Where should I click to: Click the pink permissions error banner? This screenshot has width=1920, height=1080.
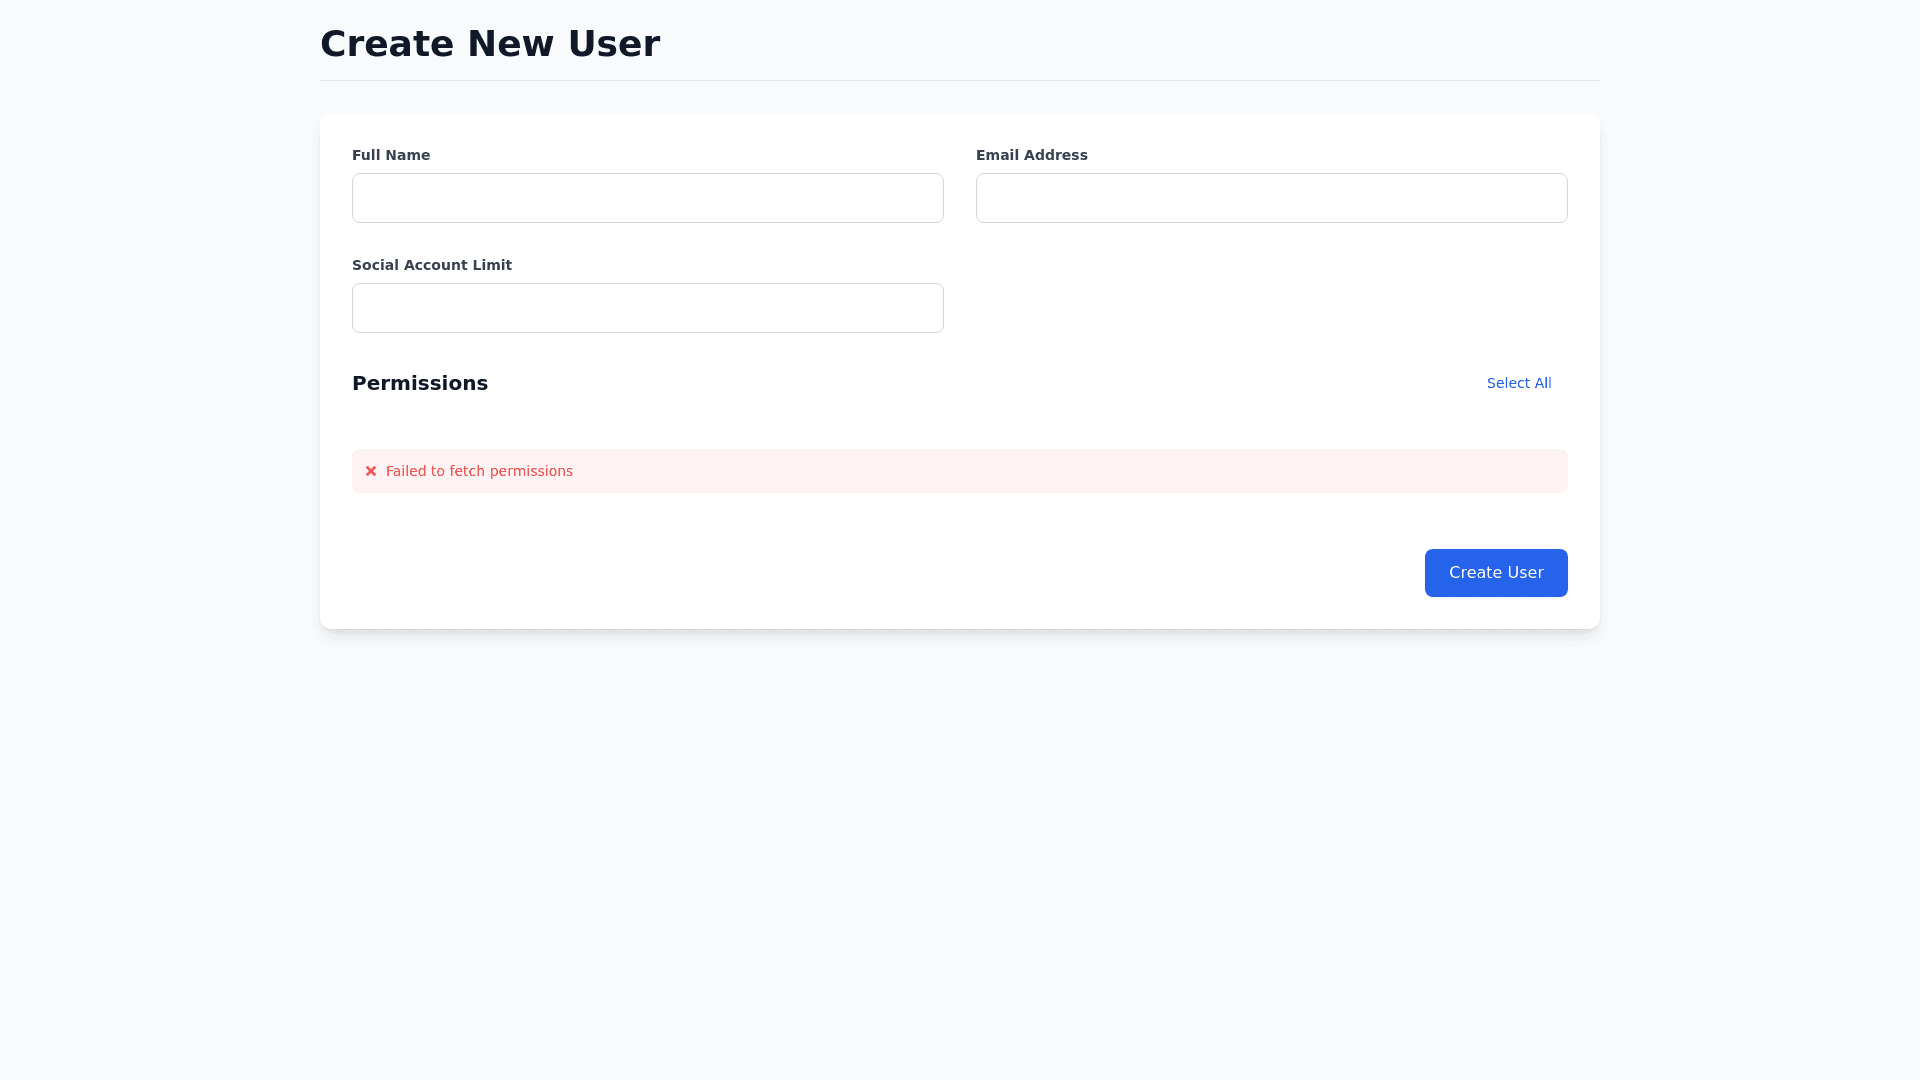pyautogui.click(x=959, y=471)
